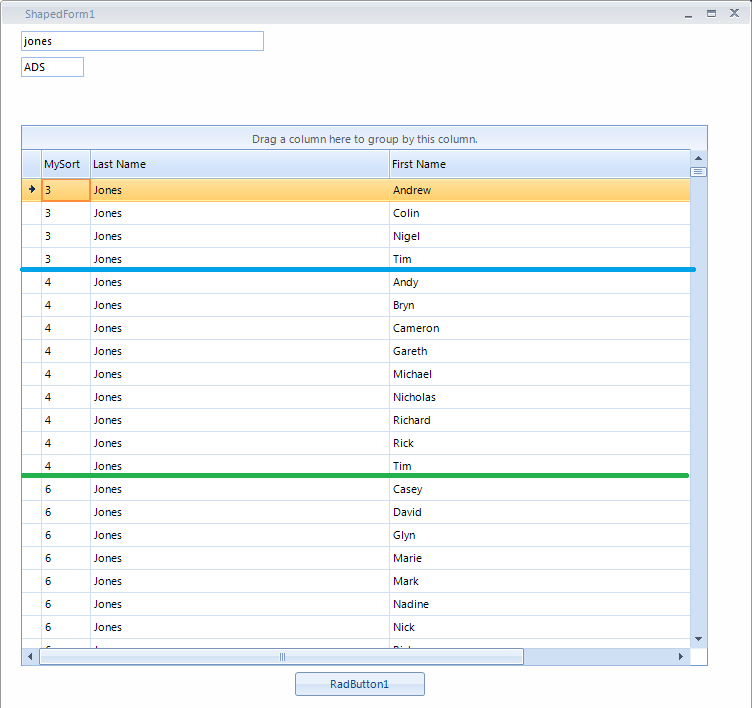Image resolution: width=752 pixels, height=708 pixels.
Task: Click the RadButton1 button
Action: [360, 684]
